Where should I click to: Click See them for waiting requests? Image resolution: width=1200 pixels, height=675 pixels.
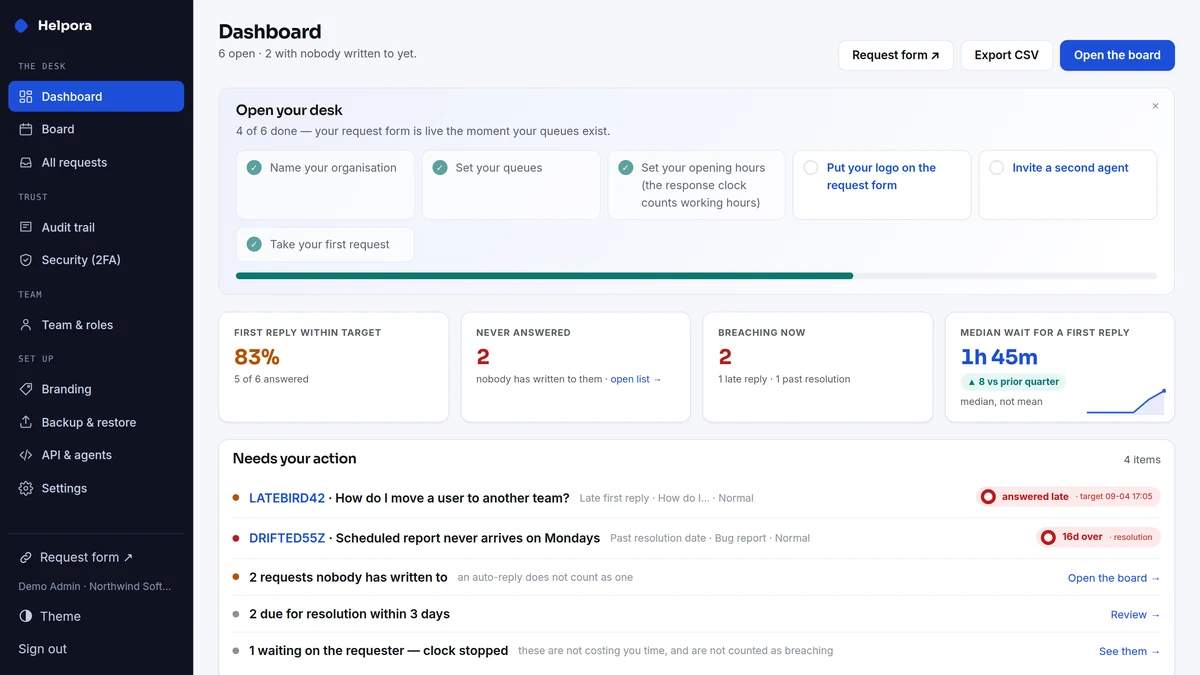point(1130,651)
